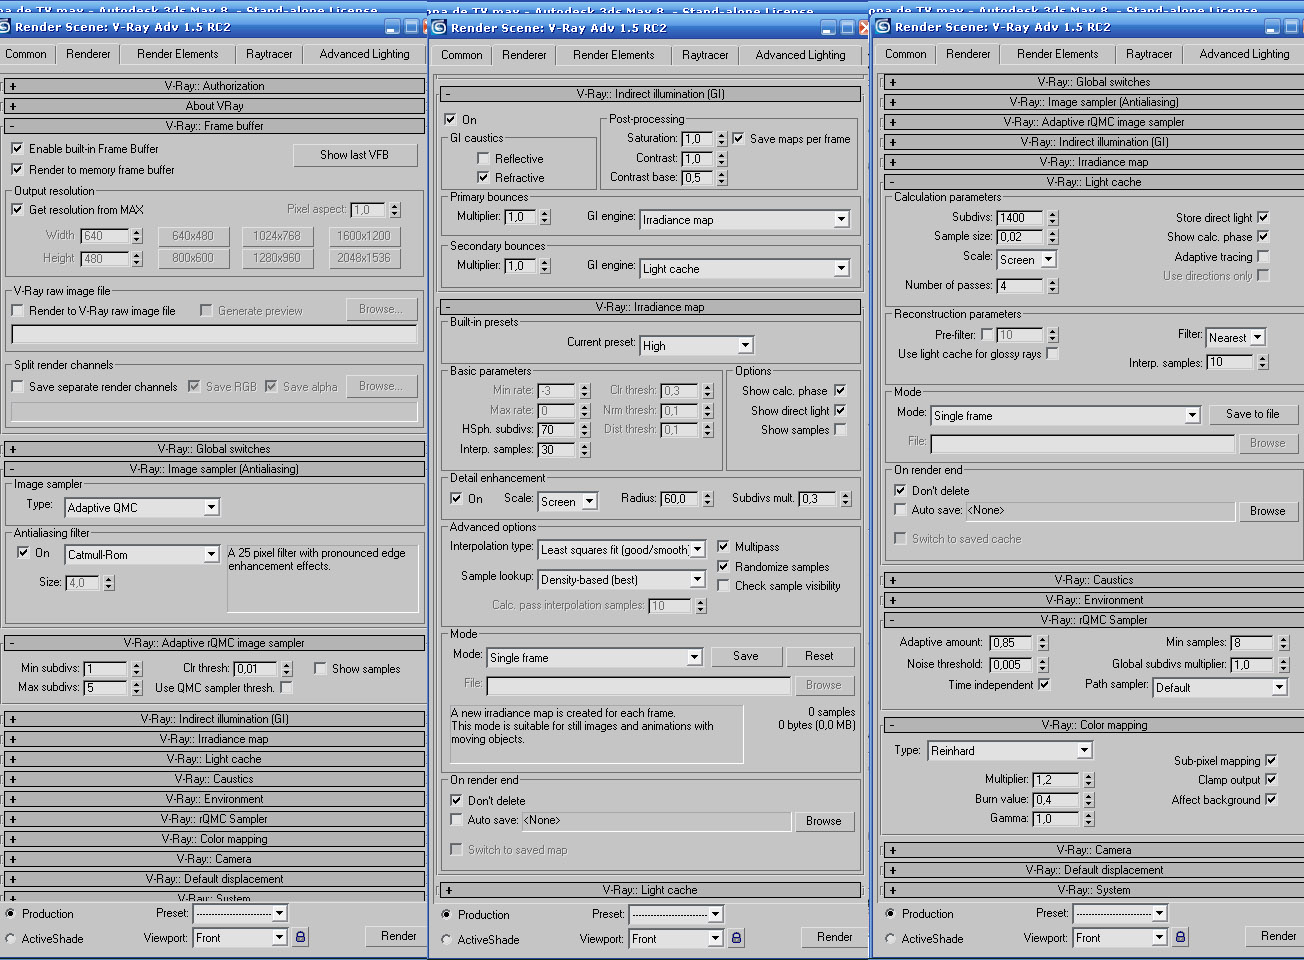Click Number of passes spinner arrows

pos(1052,285)
